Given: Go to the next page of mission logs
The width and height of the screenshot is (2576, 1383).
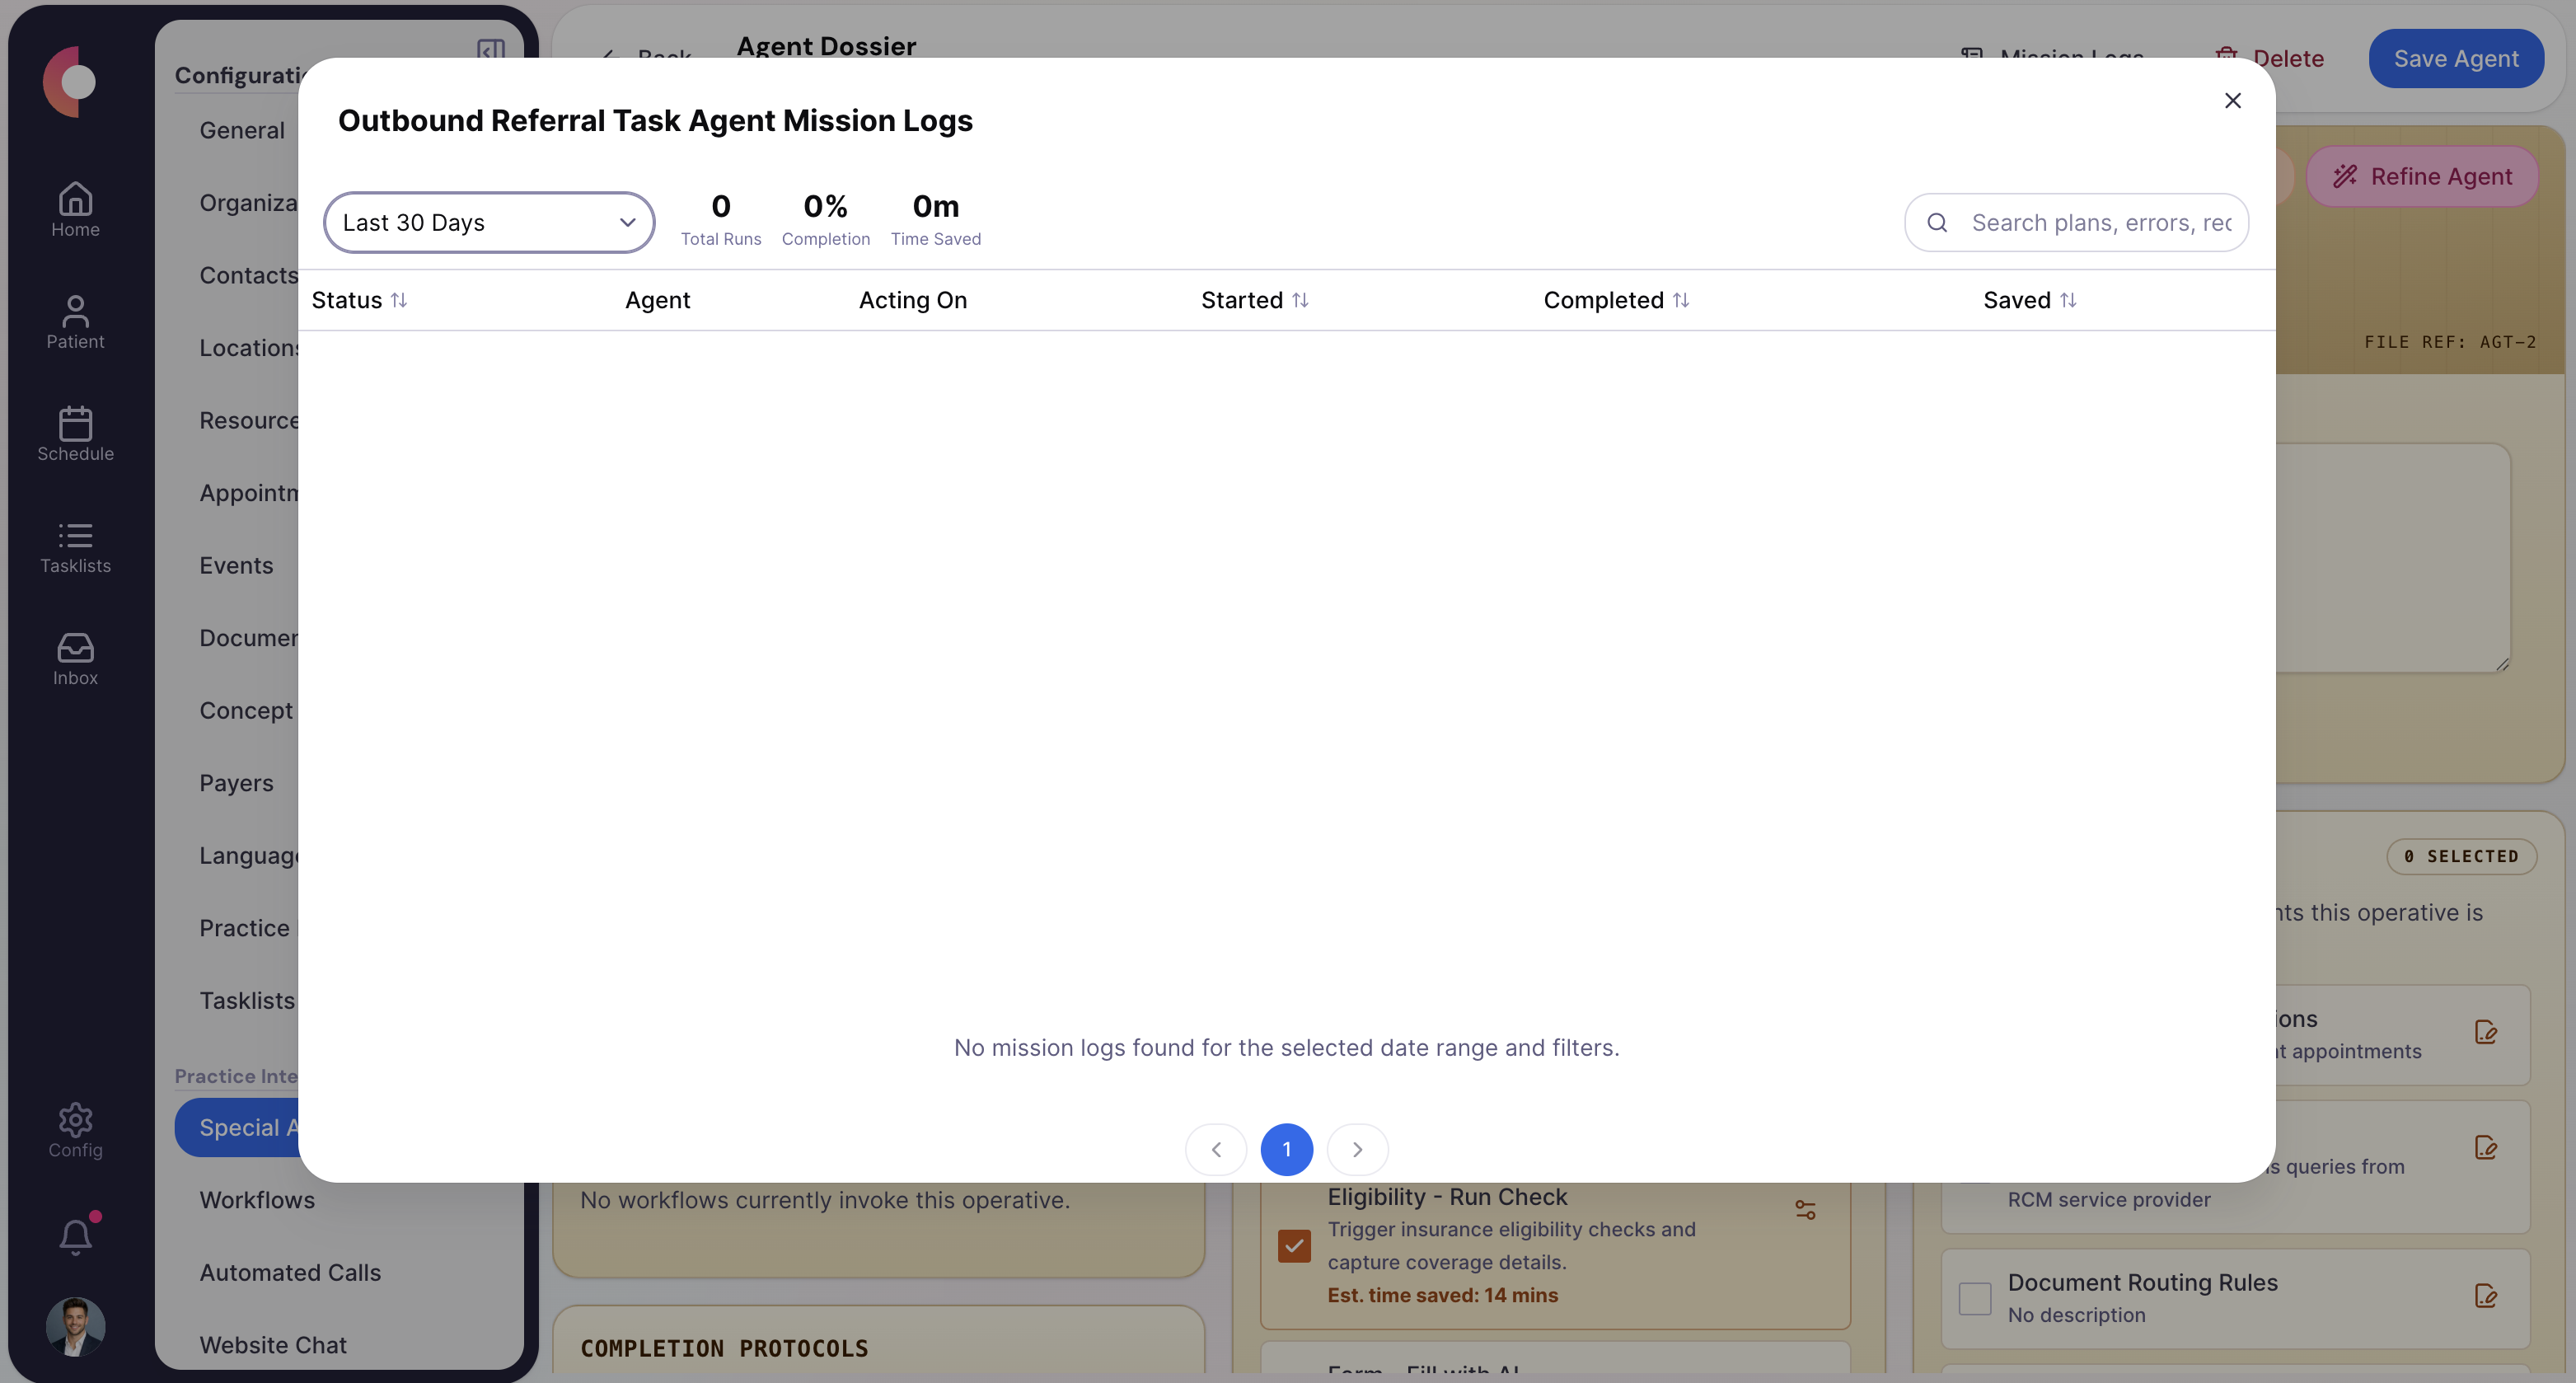Looking at the screenshot, I should pos(1357,1149).
